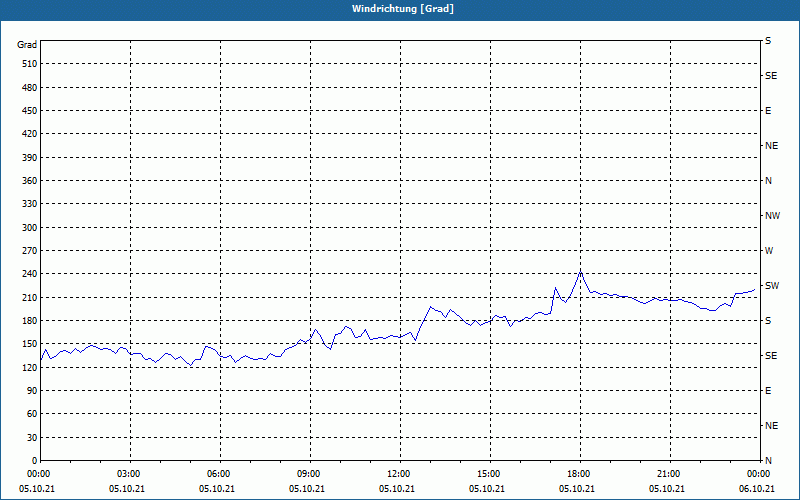Click the 12:00 time axis label
800x500 pixels.
tap(400, 473)
